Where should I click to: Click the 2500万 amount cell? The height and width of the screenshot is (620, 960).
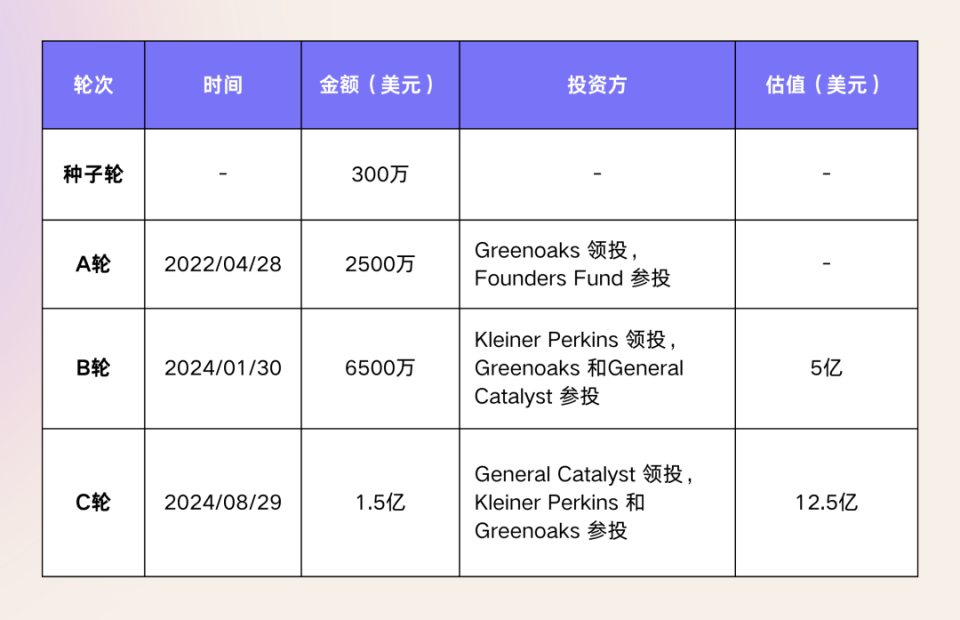(x=380, y=264)
